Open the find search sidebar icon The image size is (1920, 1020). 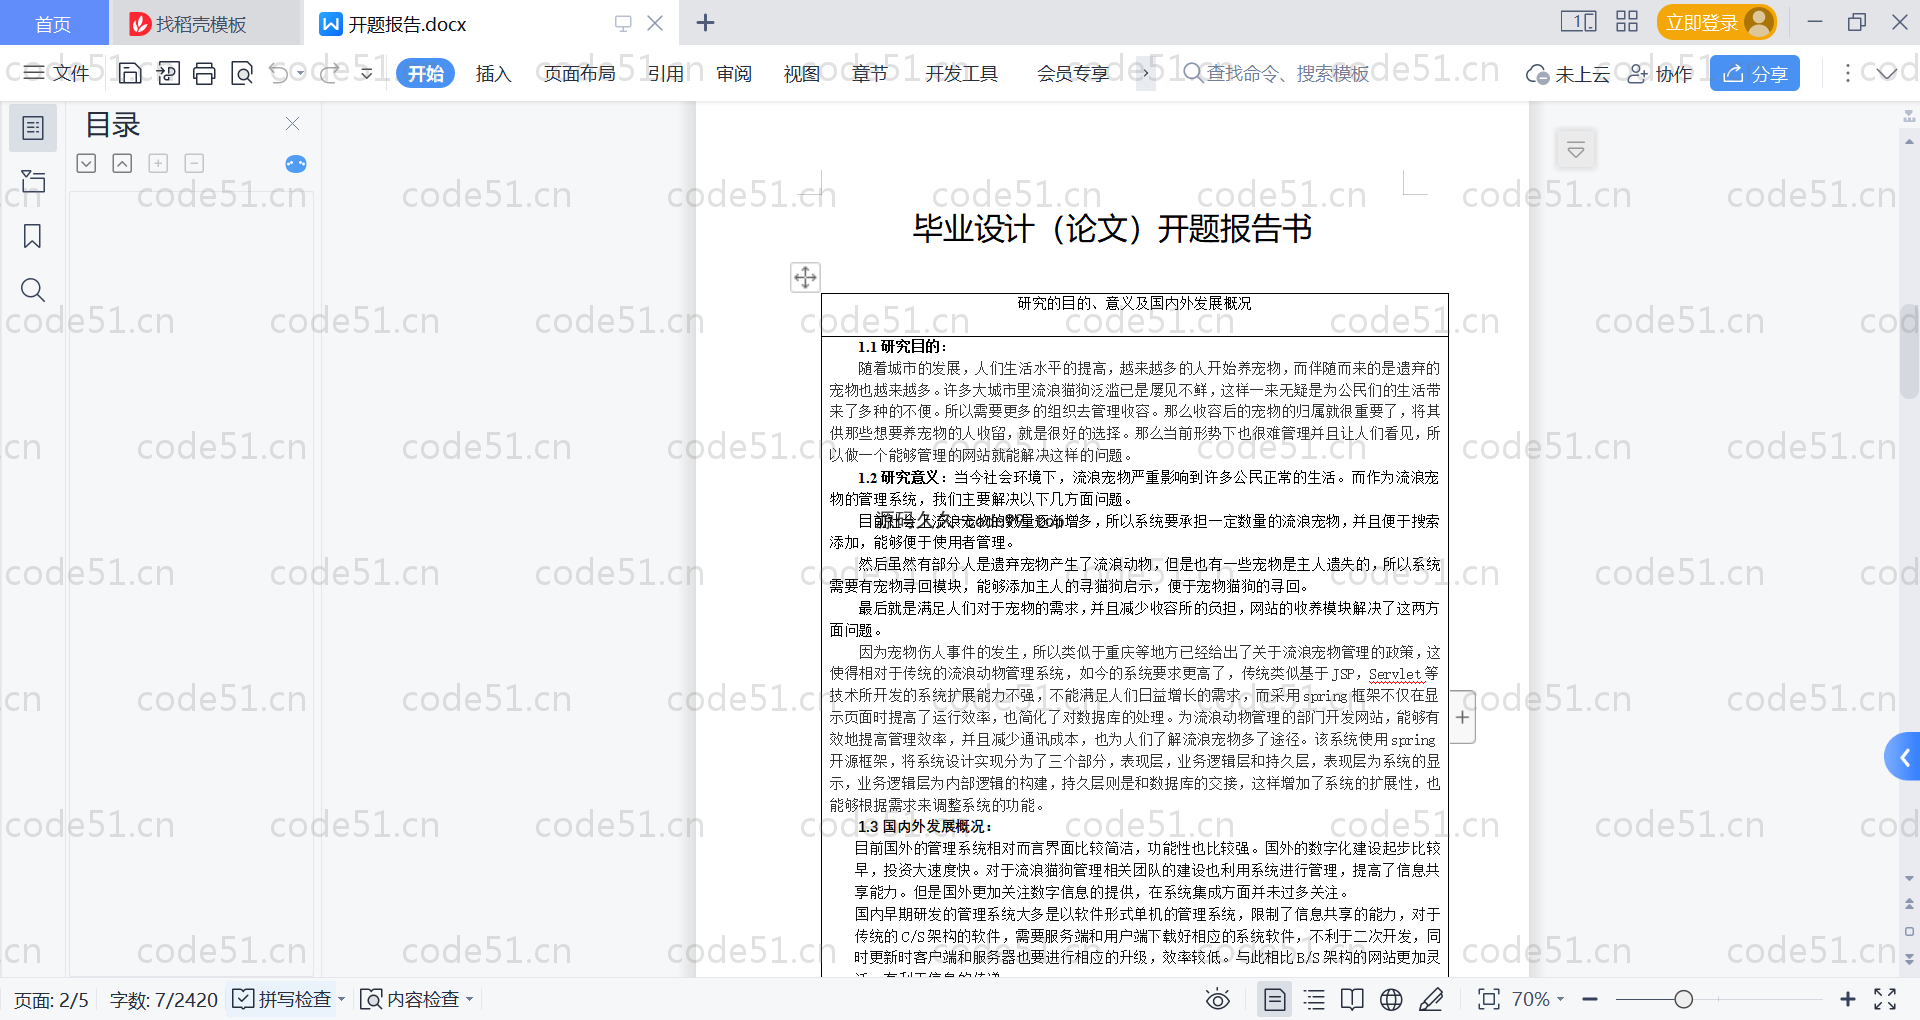(x=33, y=290)
